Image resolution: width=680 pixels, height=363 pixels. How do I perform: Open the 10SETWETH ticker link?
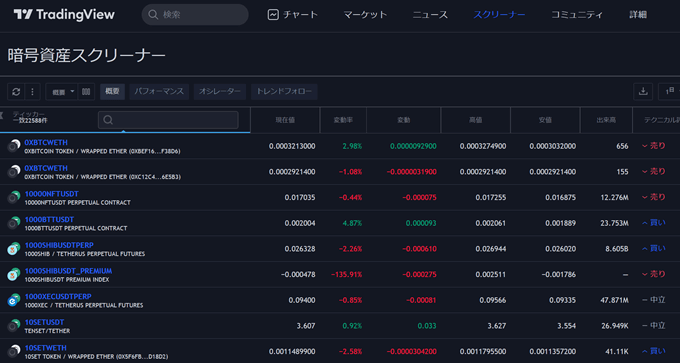(x=46, y=347)
